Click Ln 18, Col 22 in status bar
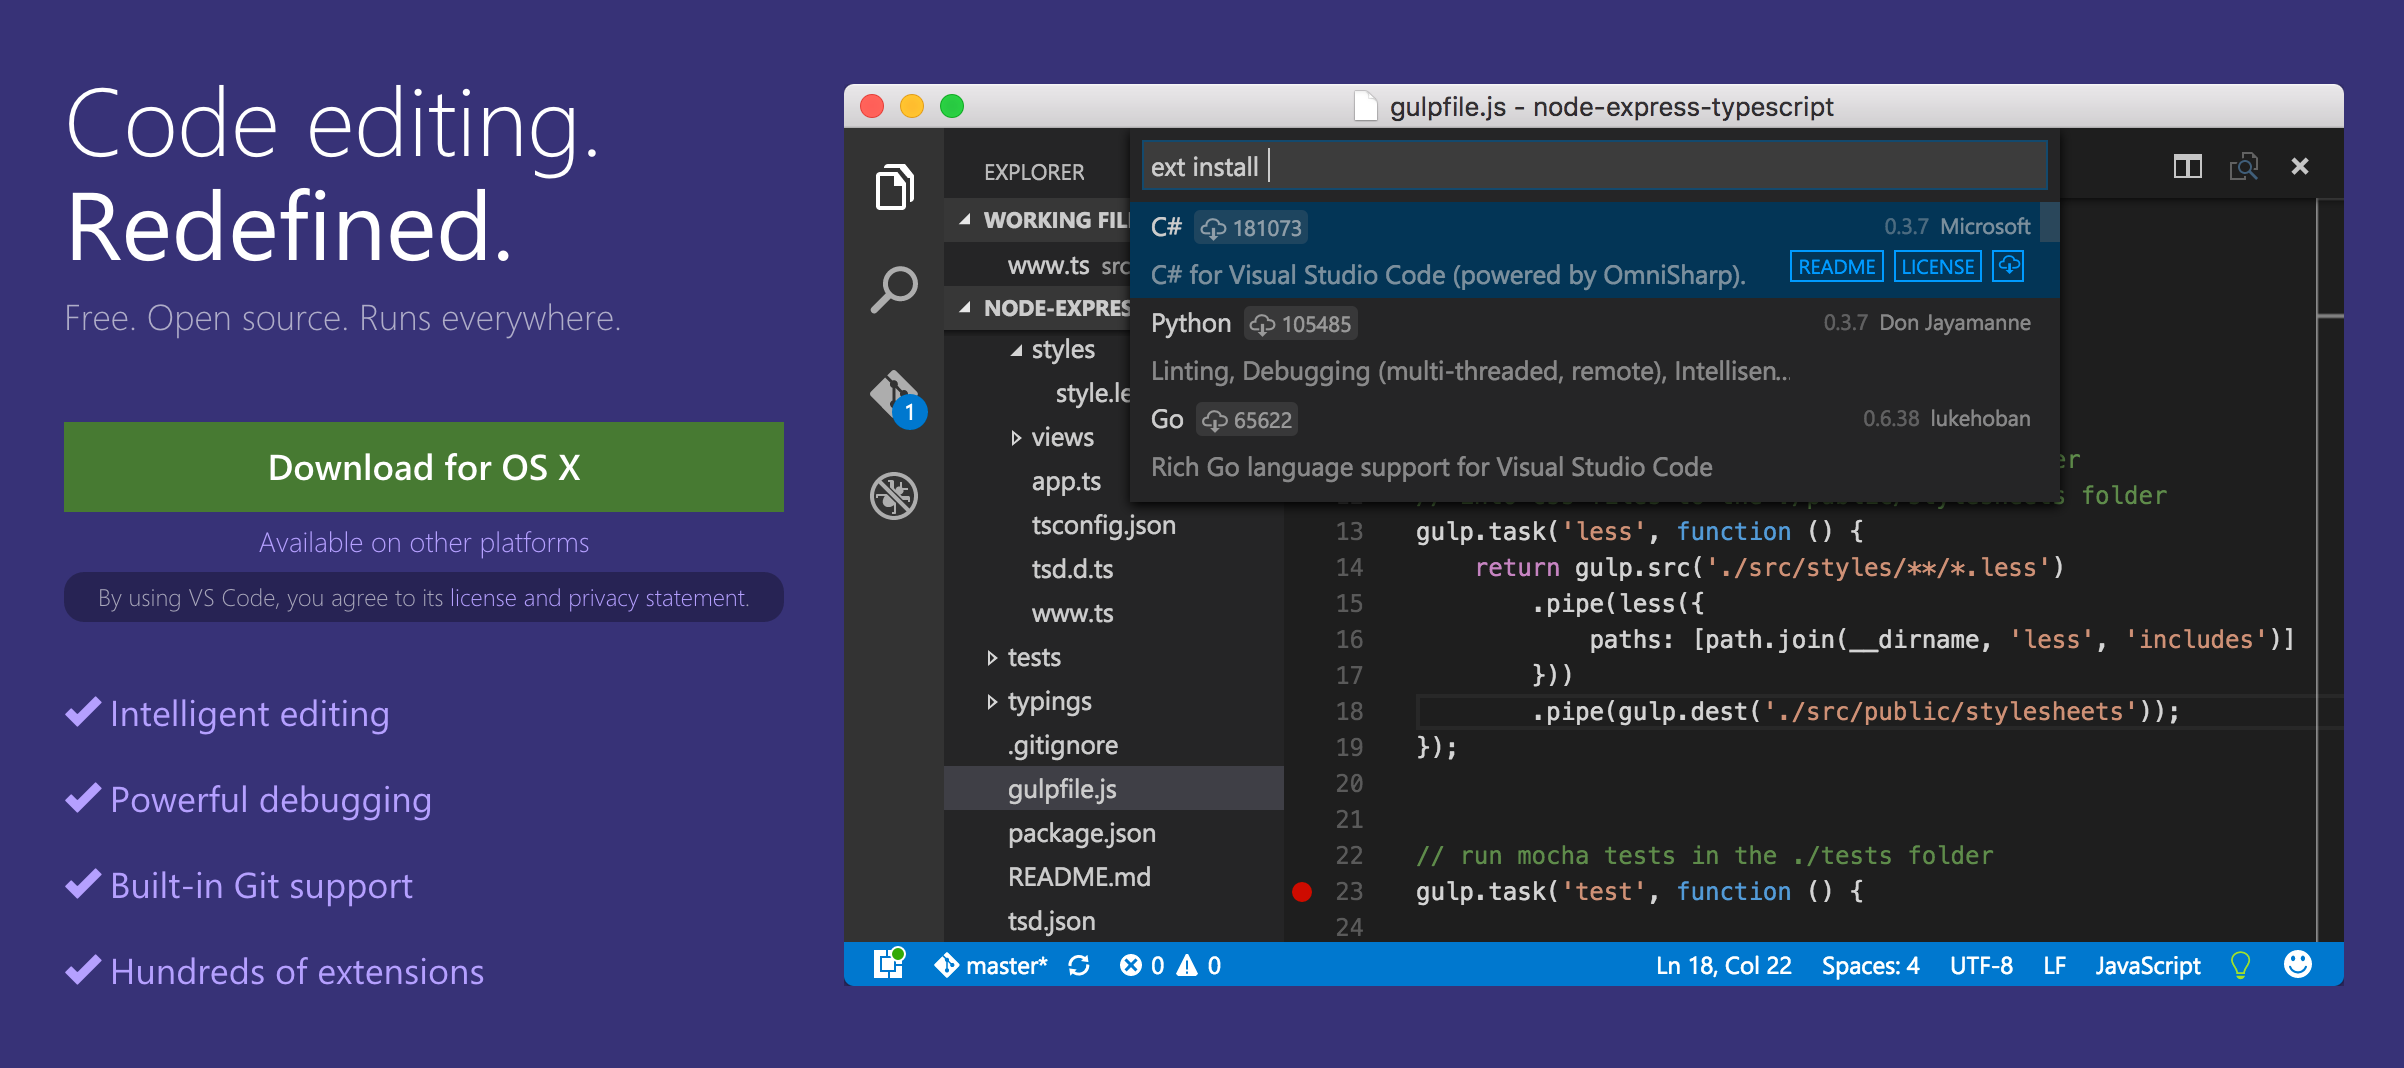The image size is (2404, 1068). click(1723, 965)
